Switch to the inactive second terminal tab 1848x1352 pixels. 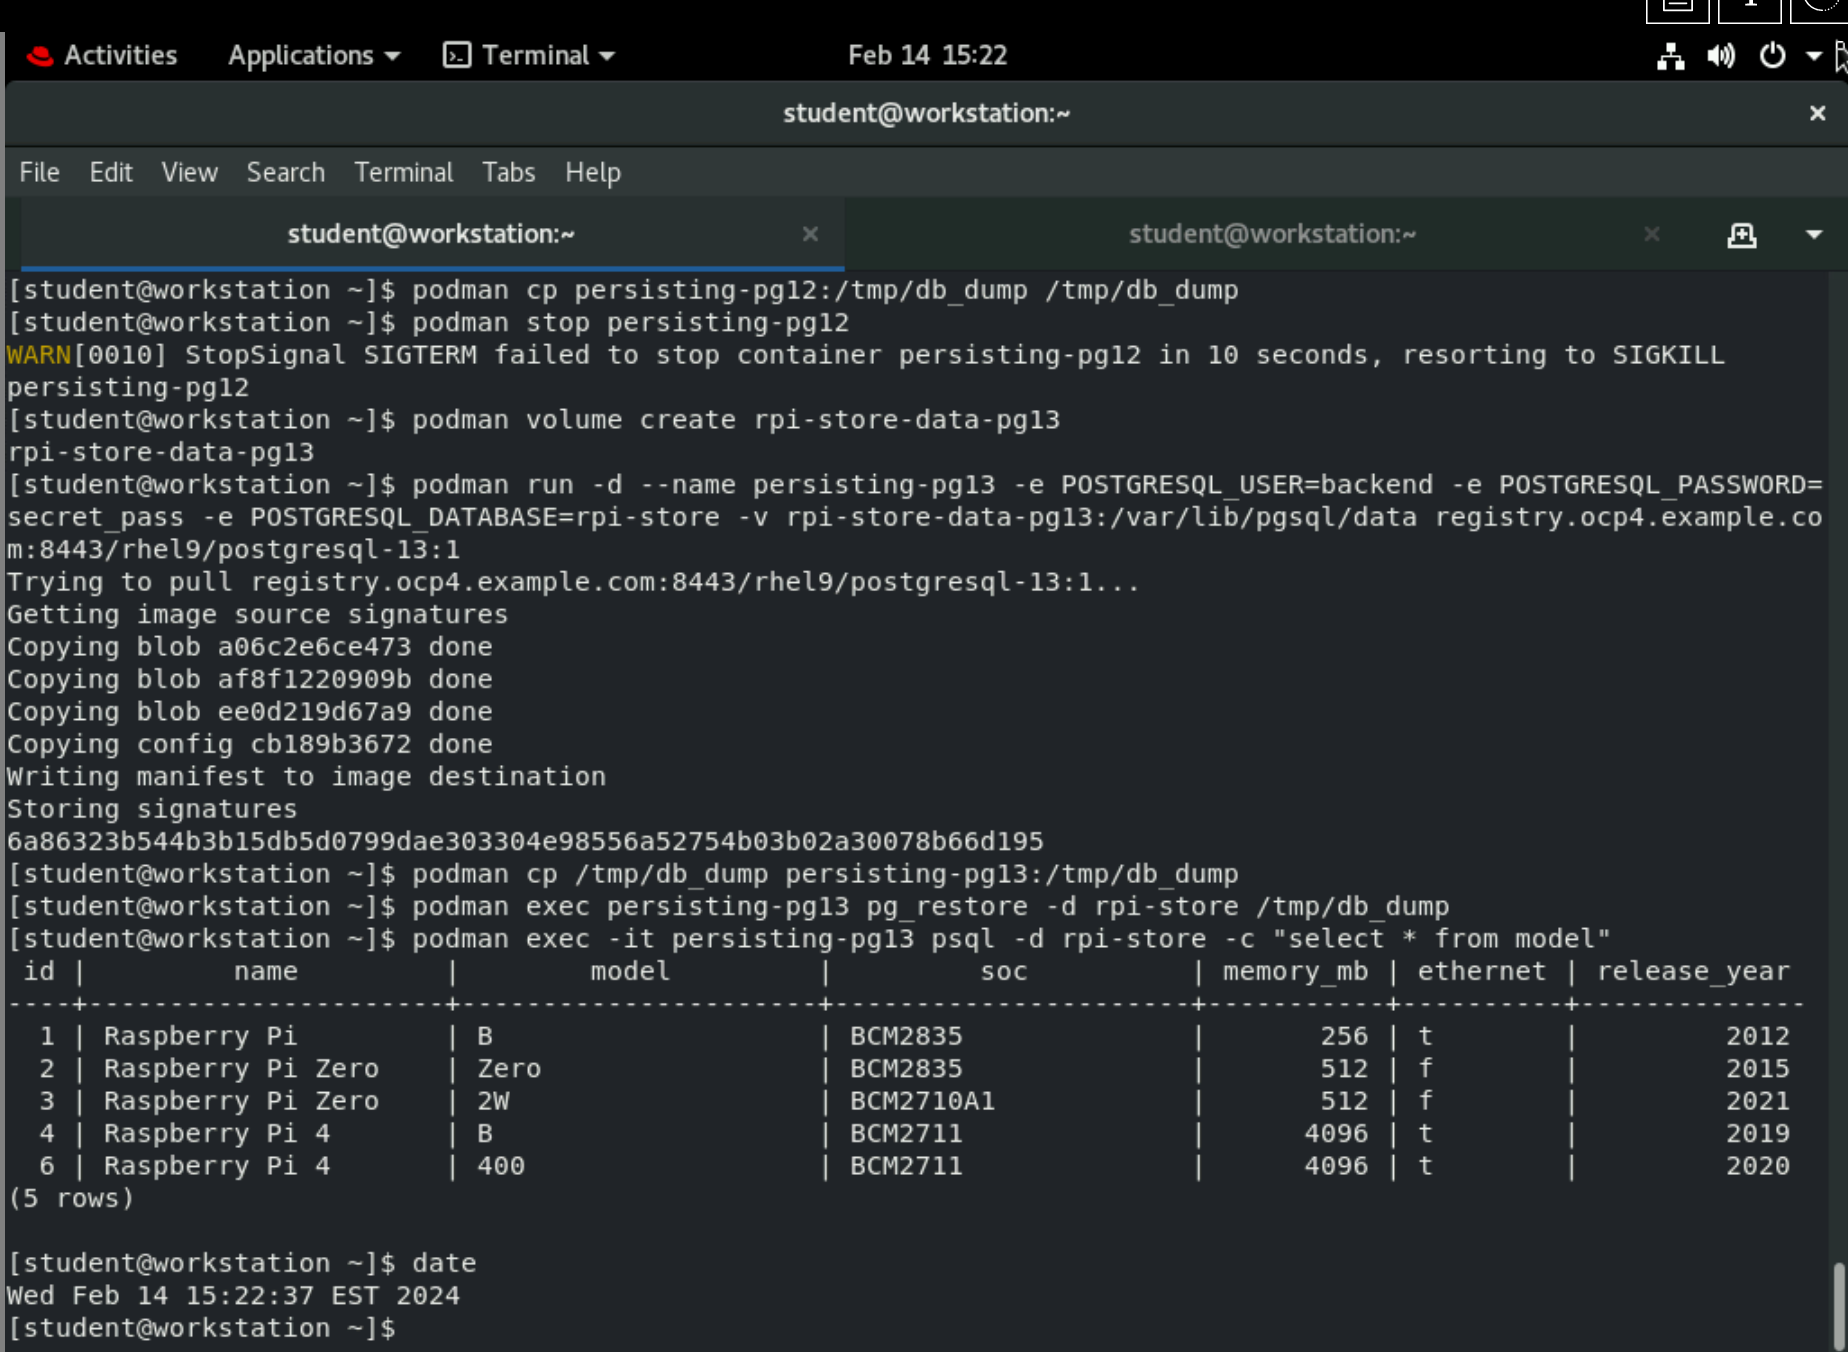[x=1272, y=234]
